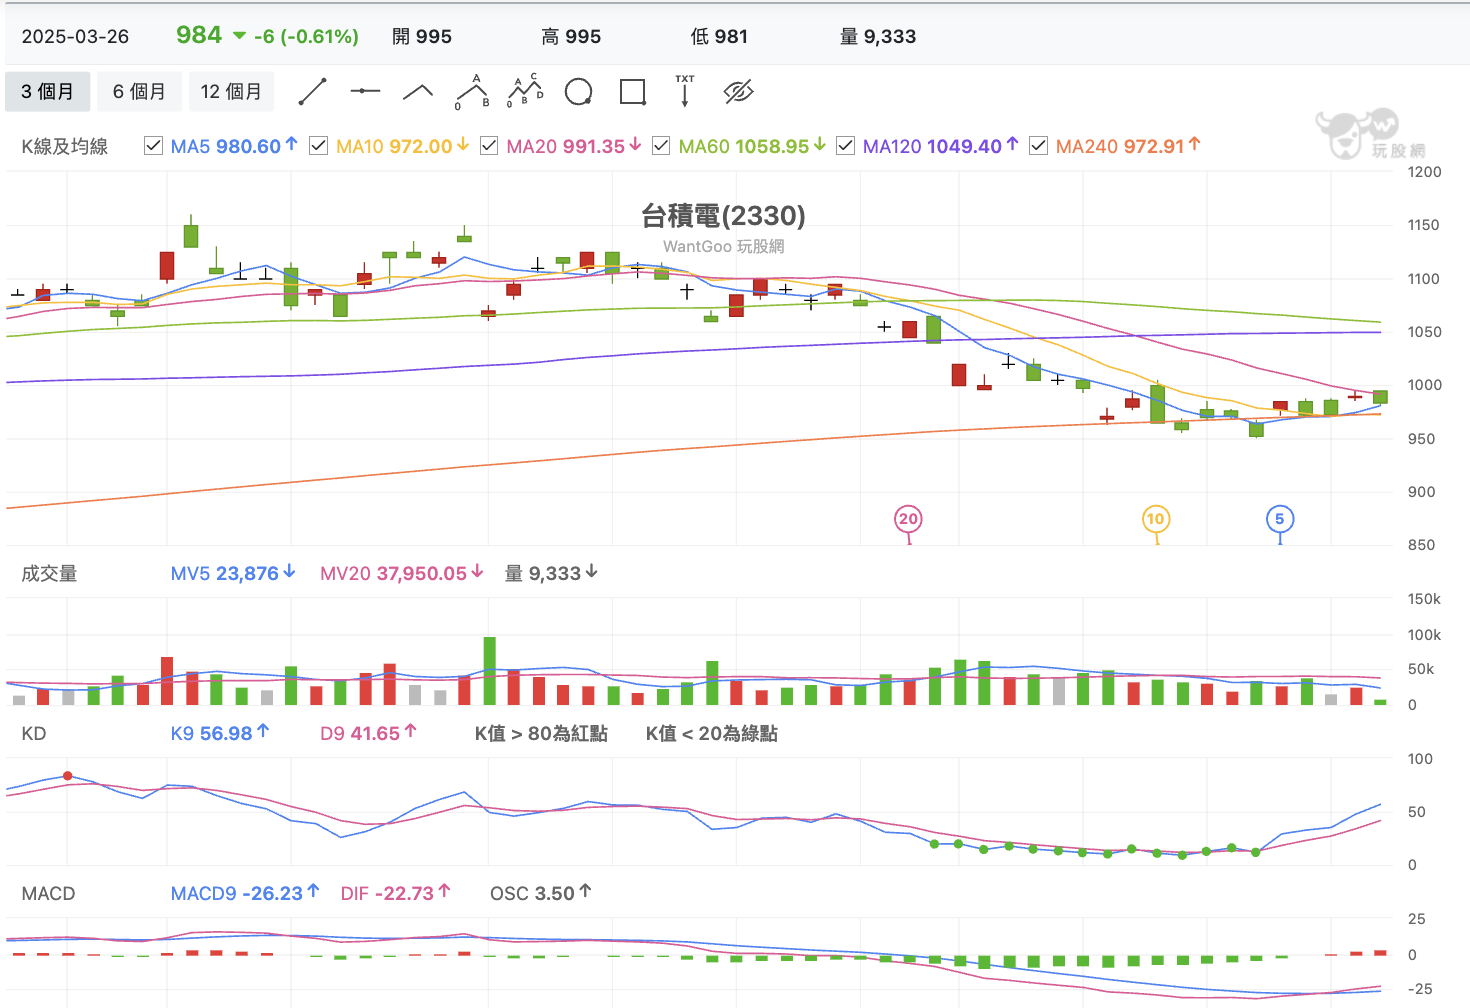
Task: Toggle the MA20 moving average checkbox
Action: pos(489,146)
